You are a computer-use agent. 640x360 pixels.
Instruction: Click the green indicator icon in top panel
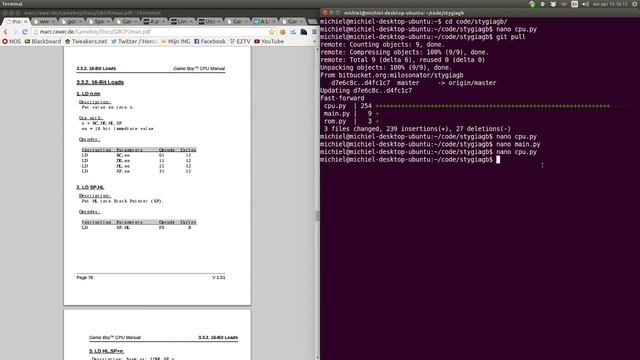[x=531, y=4]
